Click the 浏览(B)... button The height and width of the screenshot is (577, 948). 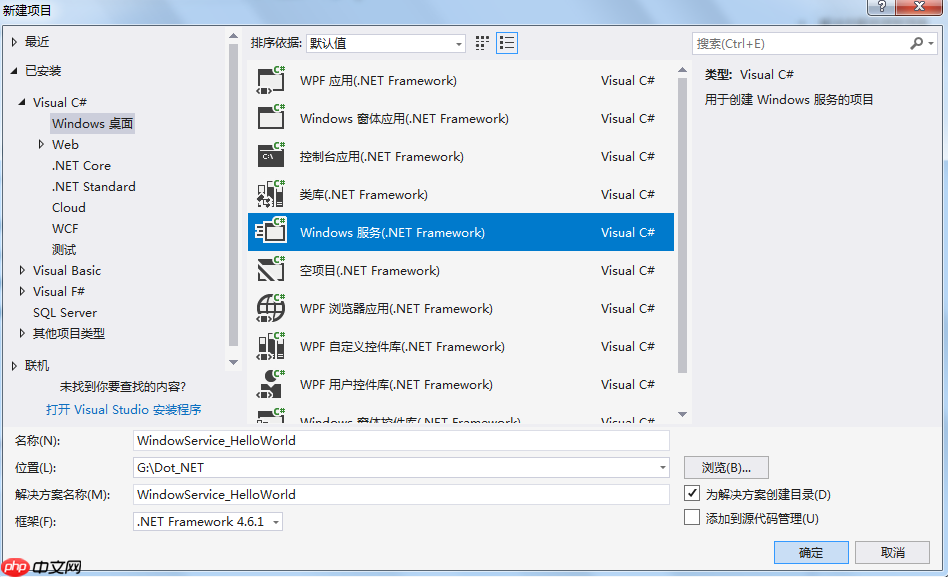pyautogui.click(x=726, y=468)
